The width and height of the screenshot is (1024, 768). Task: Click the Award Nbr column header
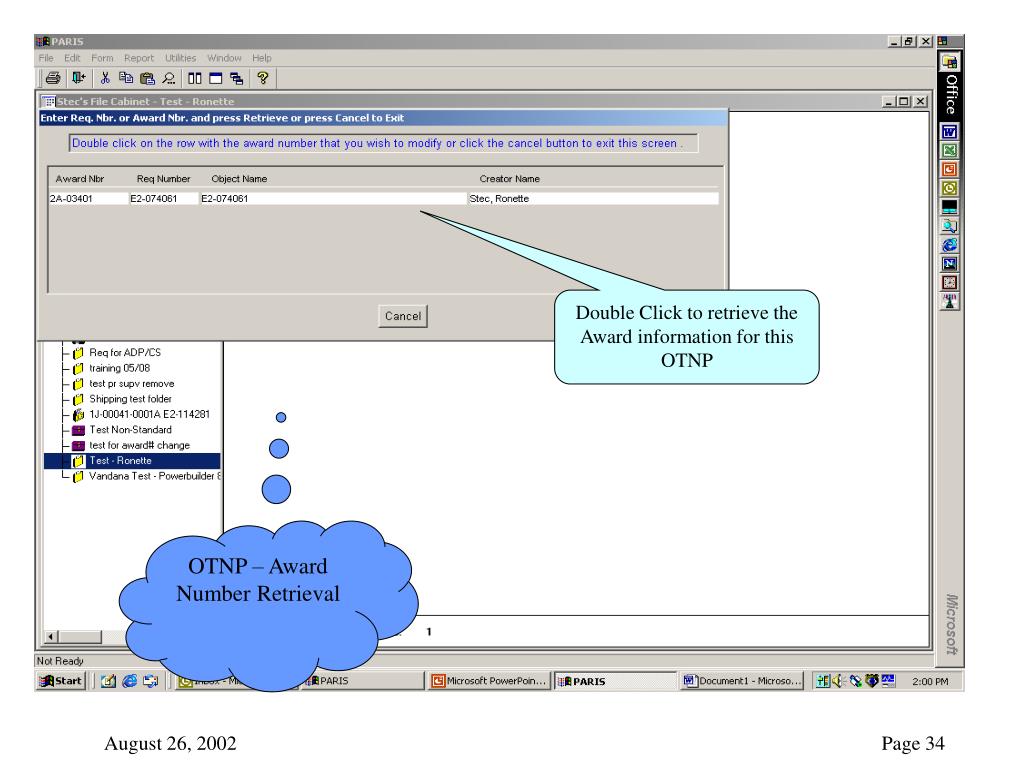pyautogui.click(x=80, y=179)
